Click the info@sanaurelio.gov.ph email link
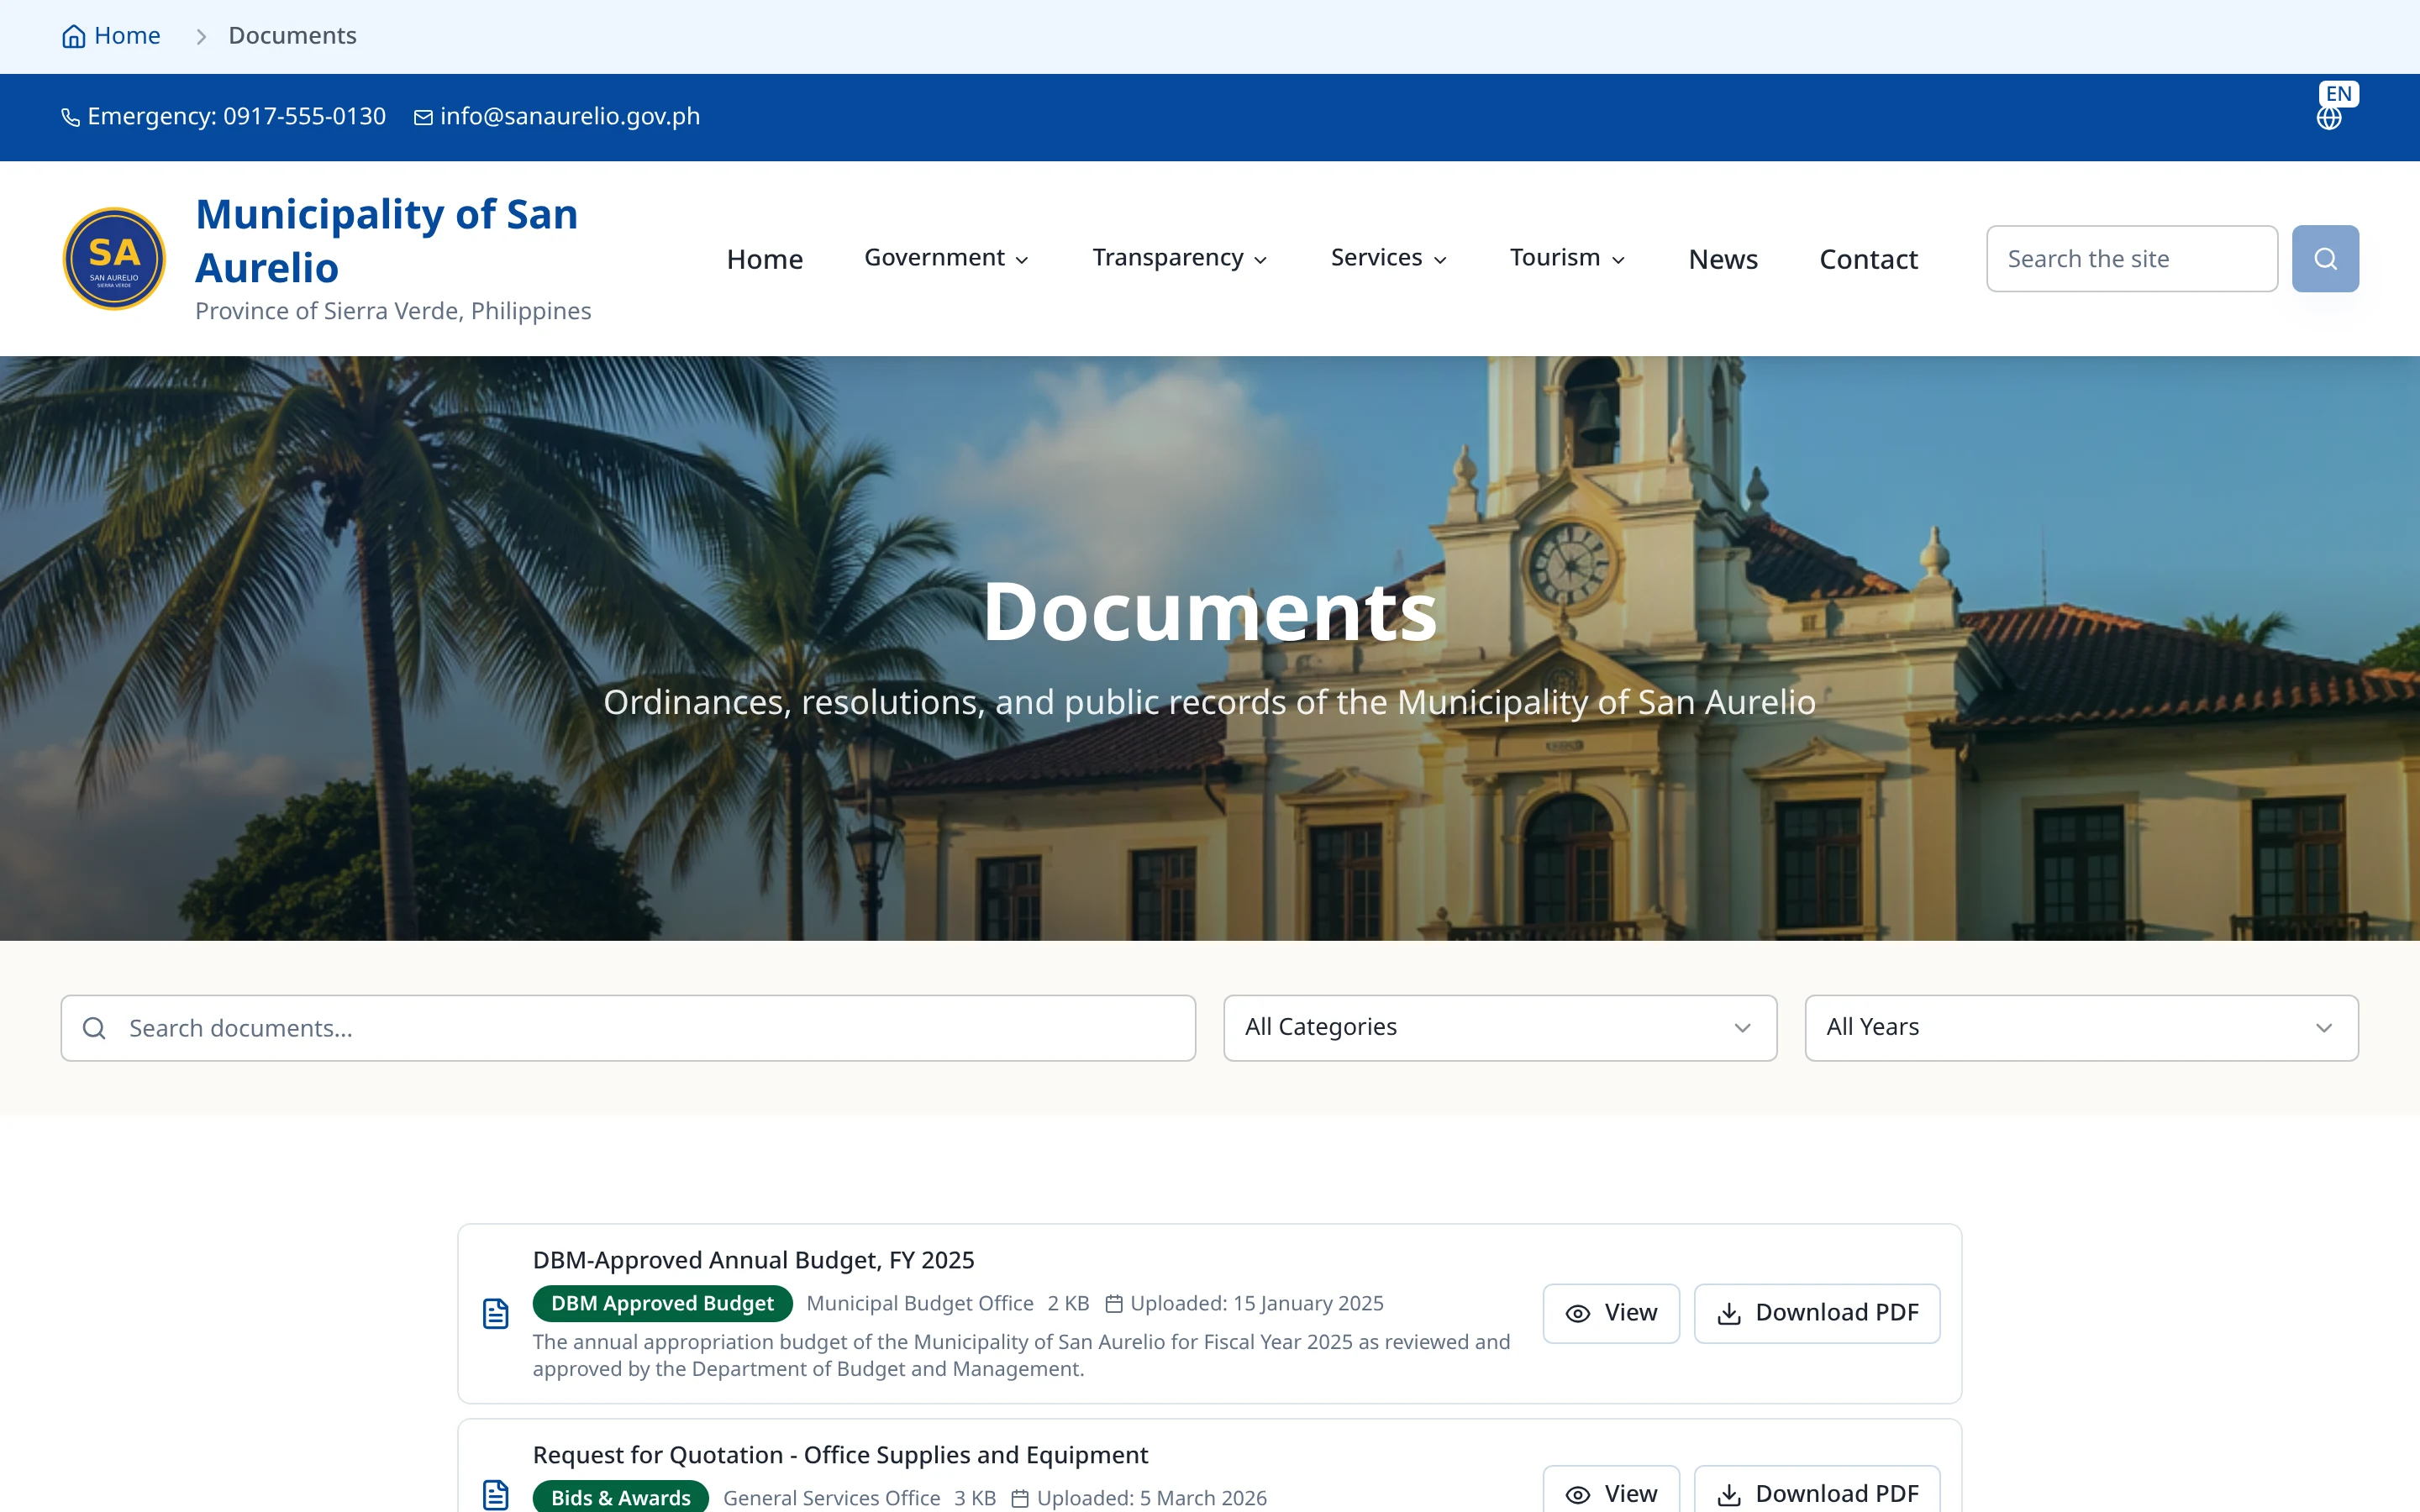The height and width of the screenshot is (1512, 2420). tap(557, 117)
